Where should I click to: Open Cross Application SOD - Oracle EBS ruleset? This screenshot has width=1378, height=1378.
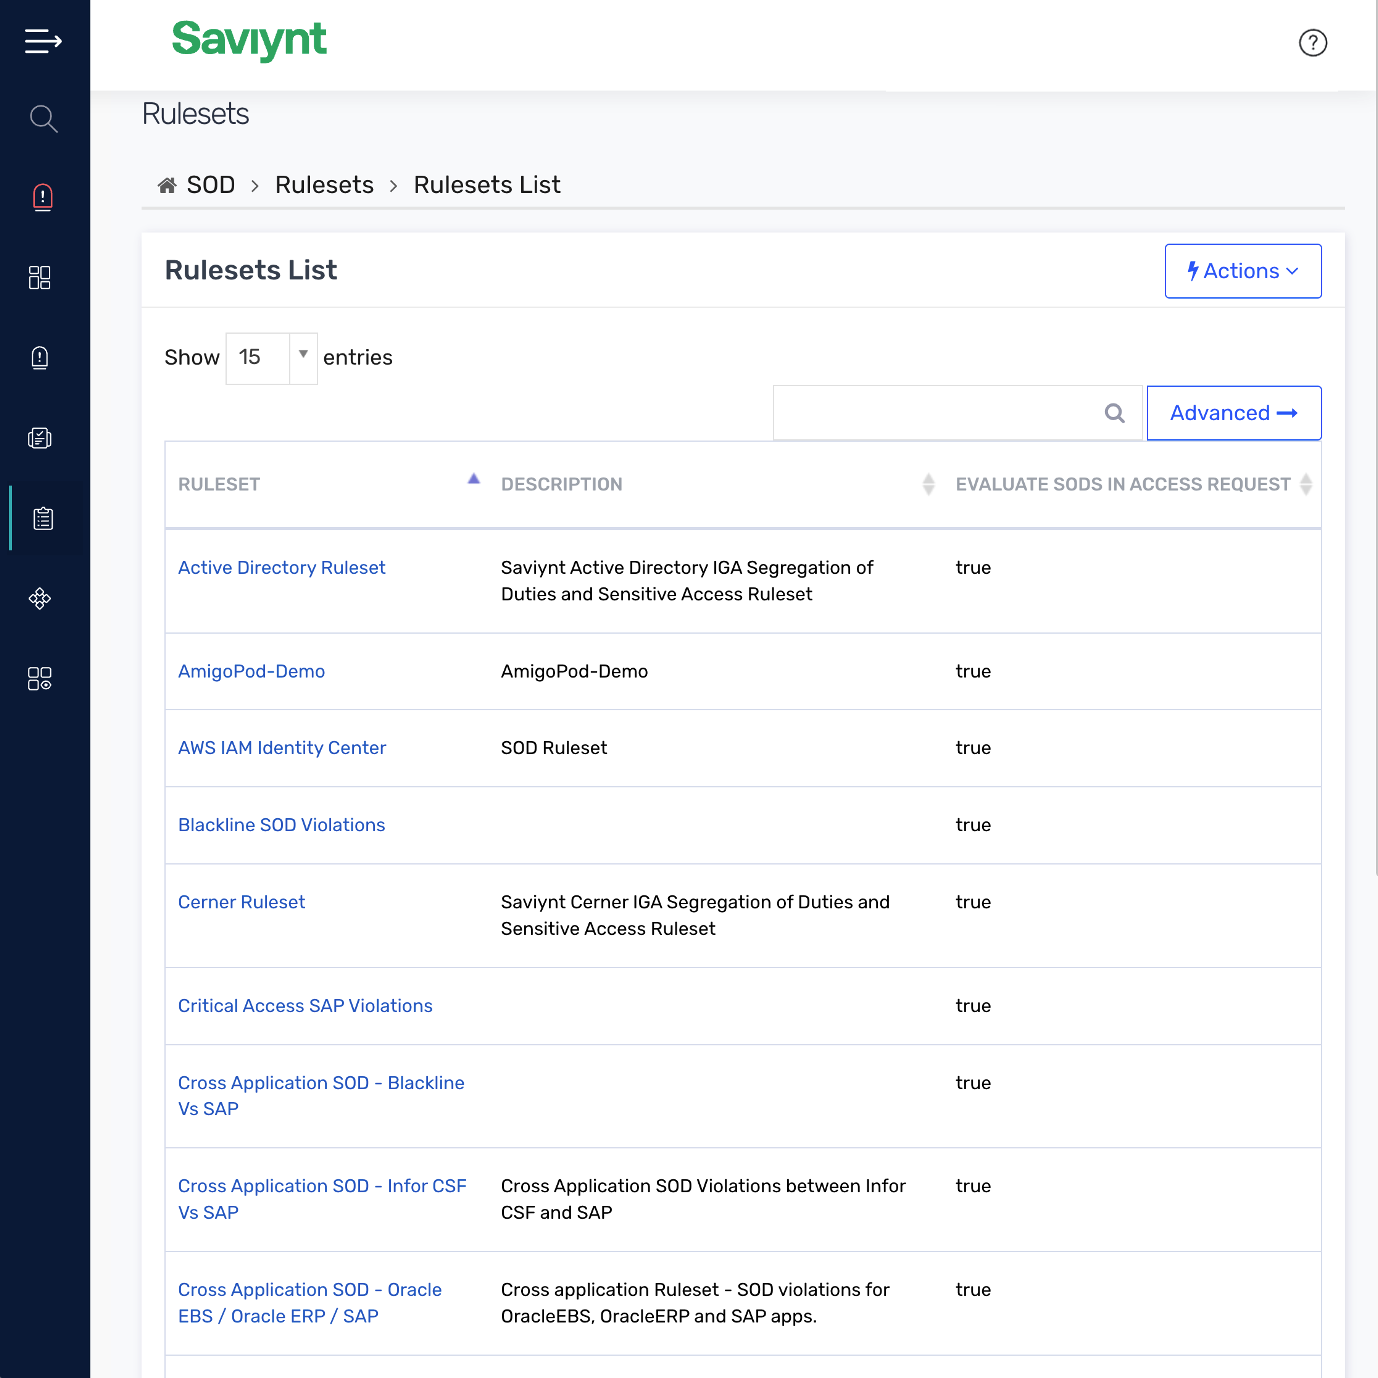310,1303
